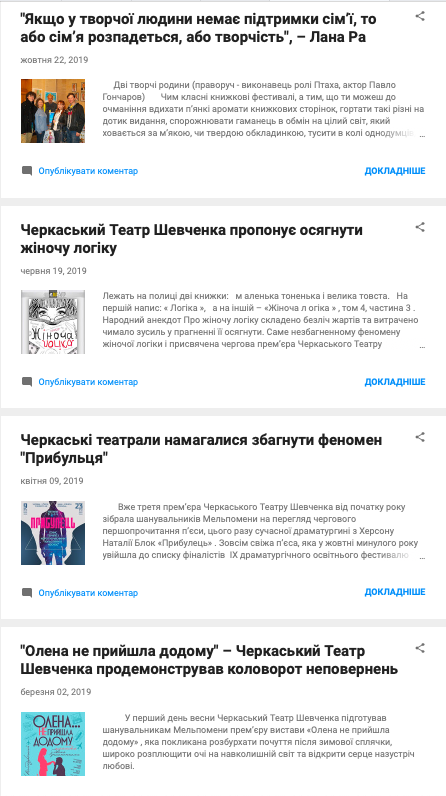Share the Прибульця article with share icon
Screen dimensions: 446x796
tap(420, 437)
